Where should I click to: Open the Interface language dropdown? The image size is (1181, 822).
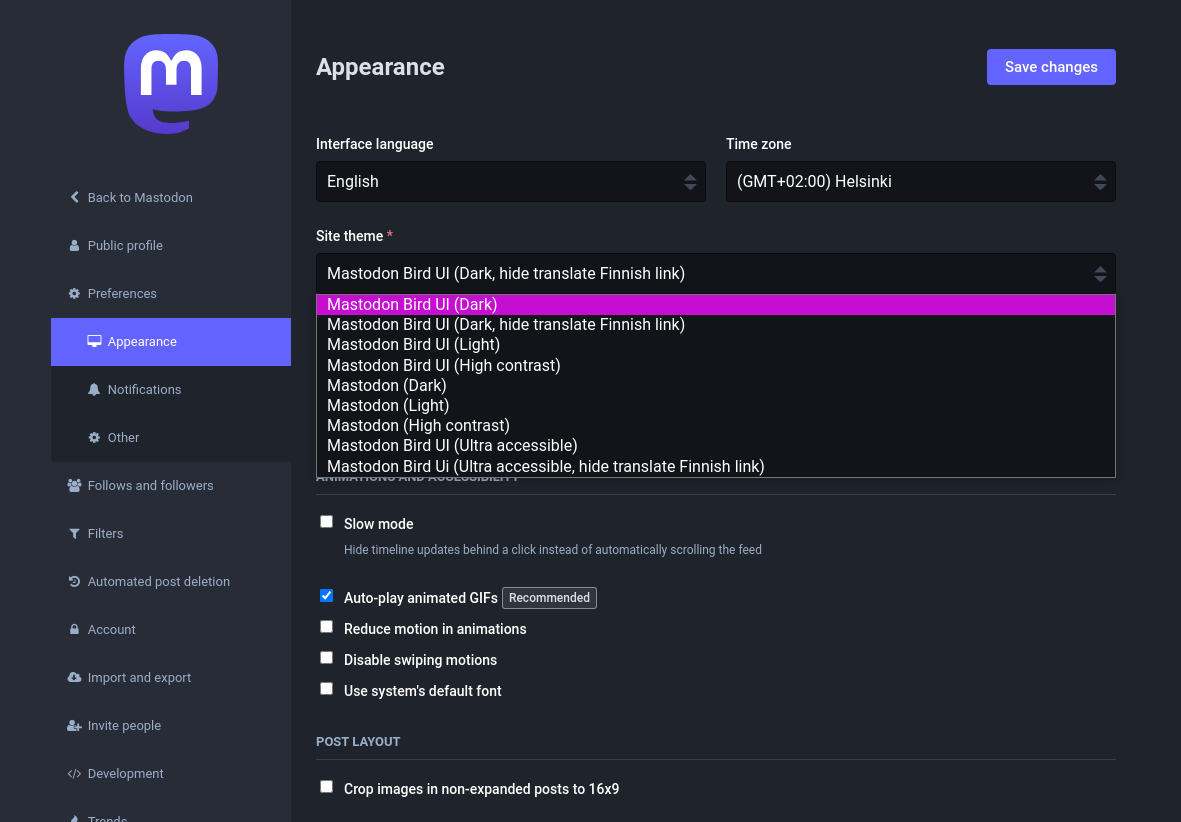510,182
